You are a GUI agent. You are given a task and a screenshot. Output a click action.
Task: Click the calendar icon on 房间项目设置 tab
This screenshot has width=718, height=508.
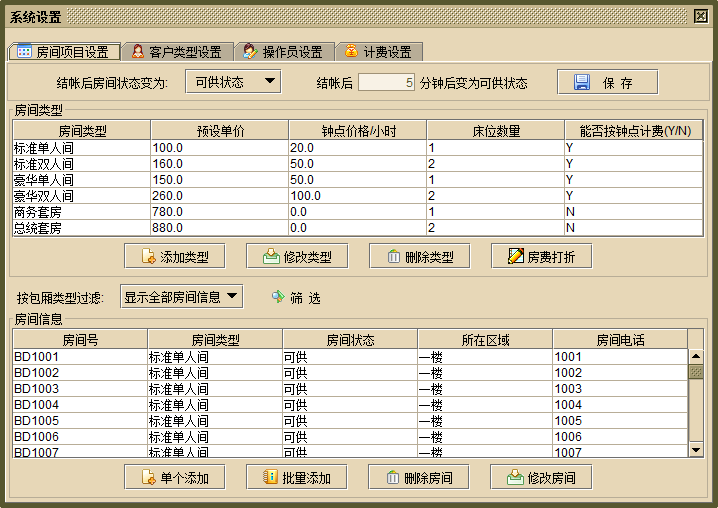coord(24,51)
